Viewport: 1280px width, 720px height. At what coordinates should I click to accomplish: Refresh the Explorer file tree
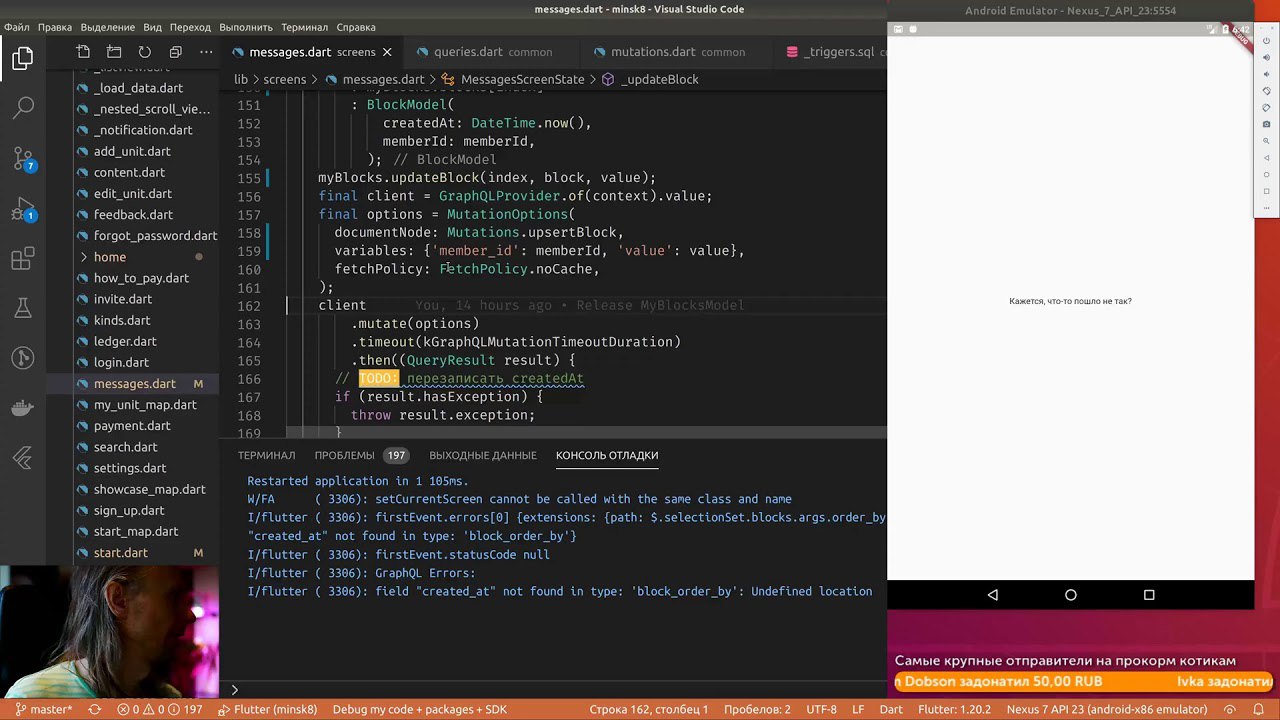[x=145, y=52]
